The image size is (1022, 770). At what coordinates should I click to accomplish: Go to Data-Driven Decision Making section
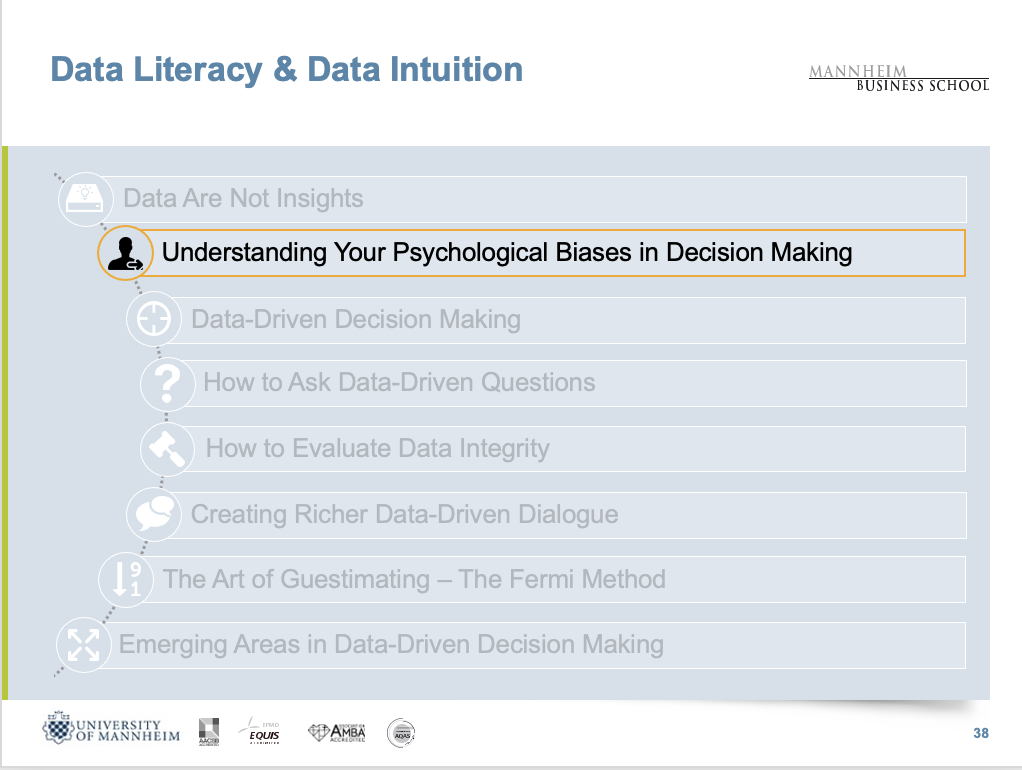[356, 320]
